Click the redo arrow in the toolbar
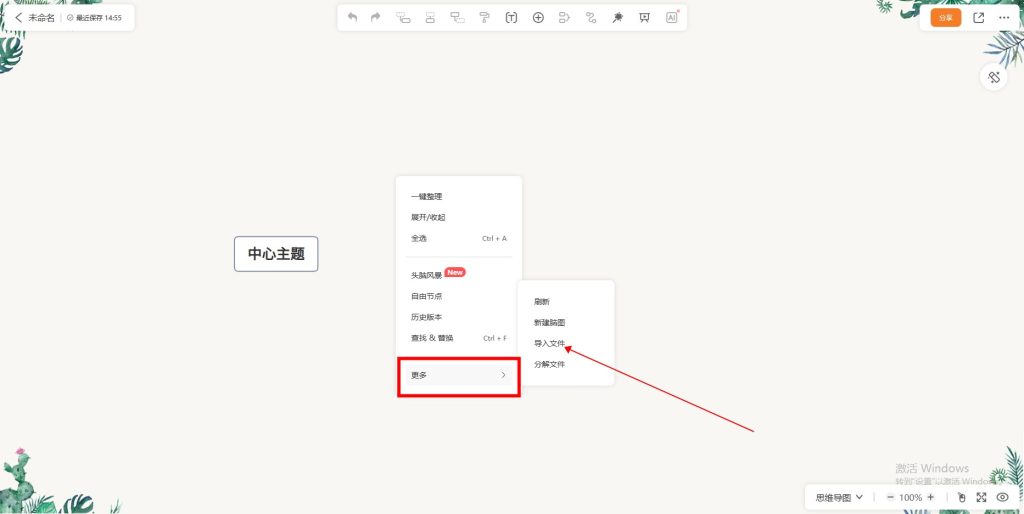Image resolution: width=1024 pixels, height=514 pixels. tap(376, 18)
